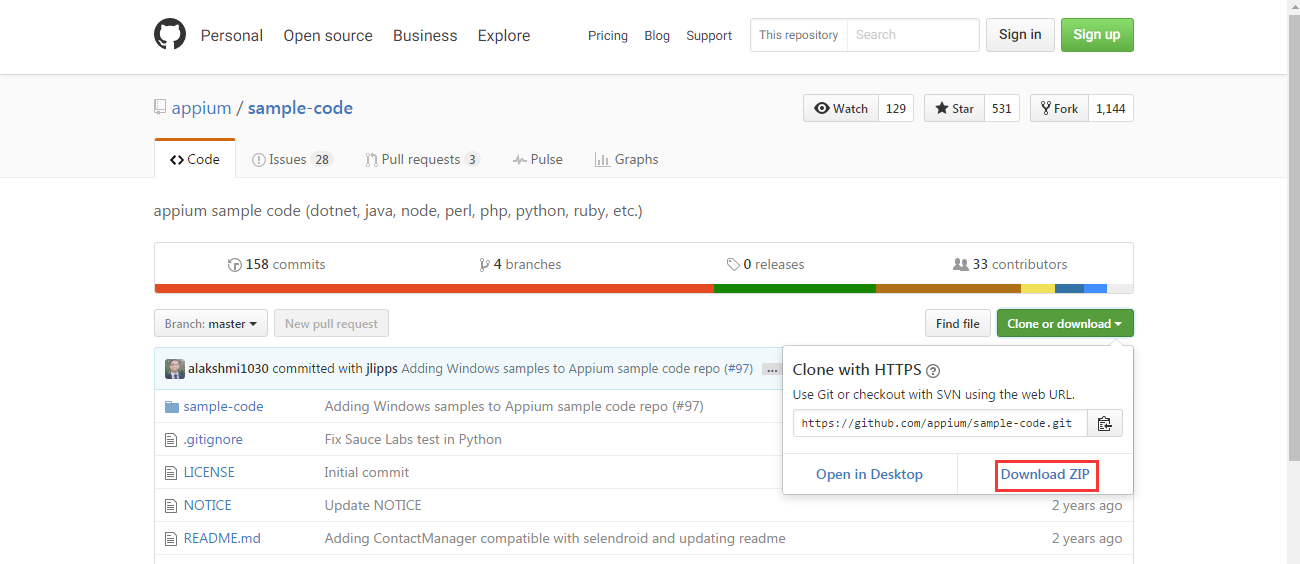The width and height of the screenshot is (1300, 564).
Task: Open the #97 pull request link
Action: (739, 369)
